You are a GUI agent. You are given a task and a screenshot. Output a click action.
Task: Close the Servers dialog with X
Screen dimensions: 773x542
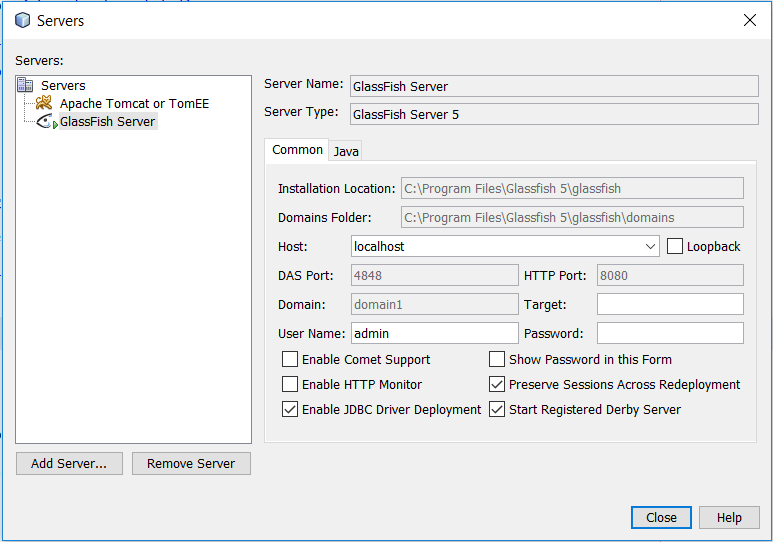tap(750, 20)
